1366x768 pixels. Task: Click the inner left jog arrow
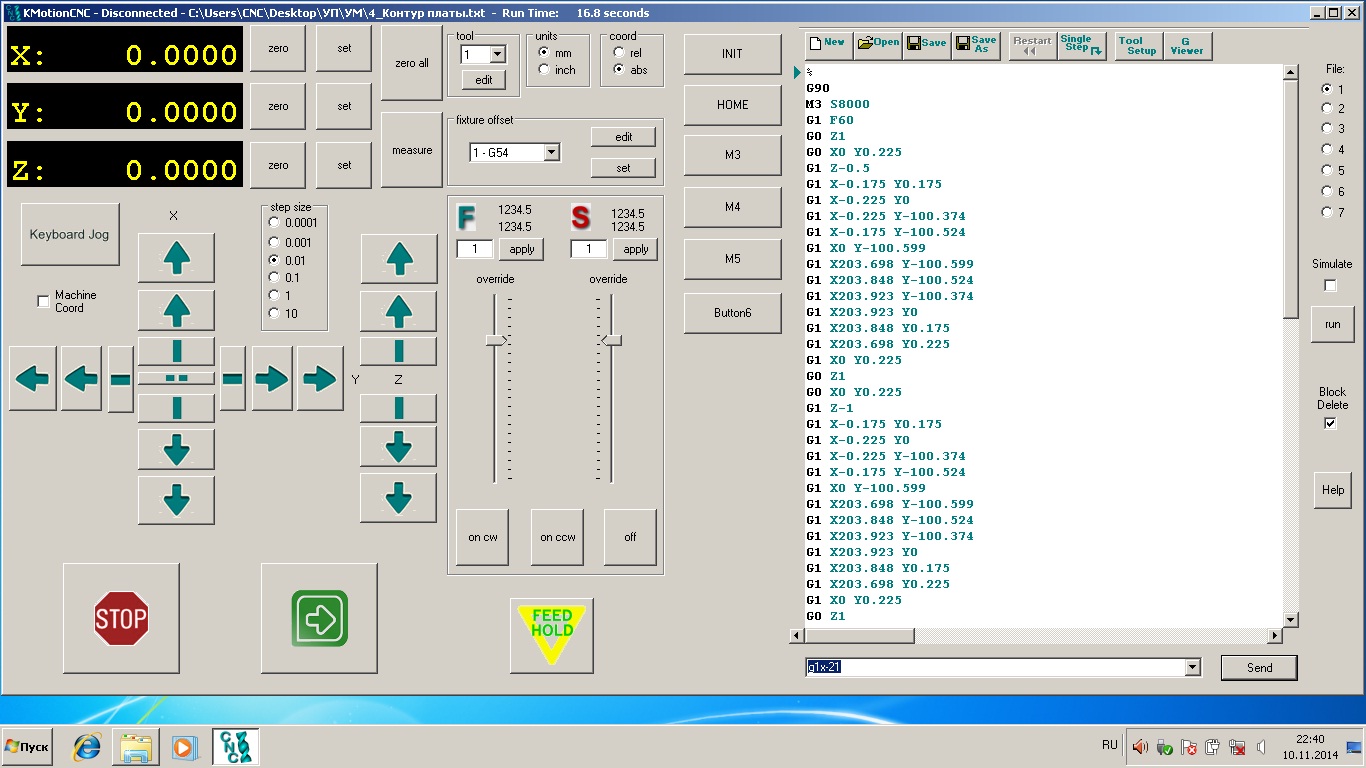[81, 378]
